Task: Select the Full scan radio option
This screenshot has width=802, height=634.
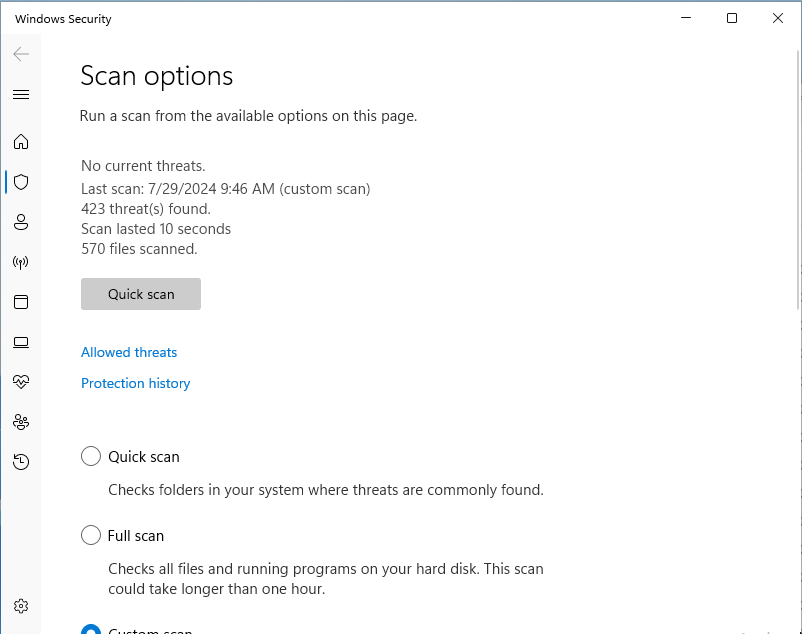Action: click(91, 535)
